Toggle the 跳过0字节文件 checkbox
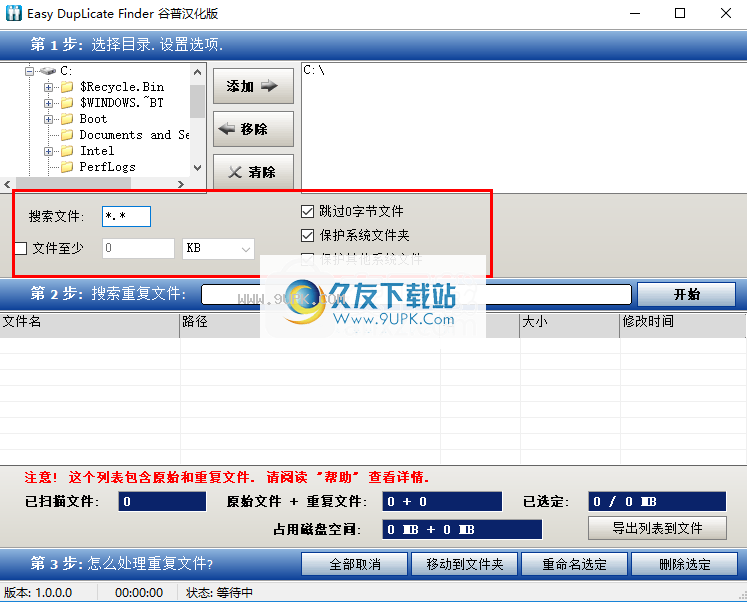The width and height of the screenshot is (747, 604). tap(307, 211)
